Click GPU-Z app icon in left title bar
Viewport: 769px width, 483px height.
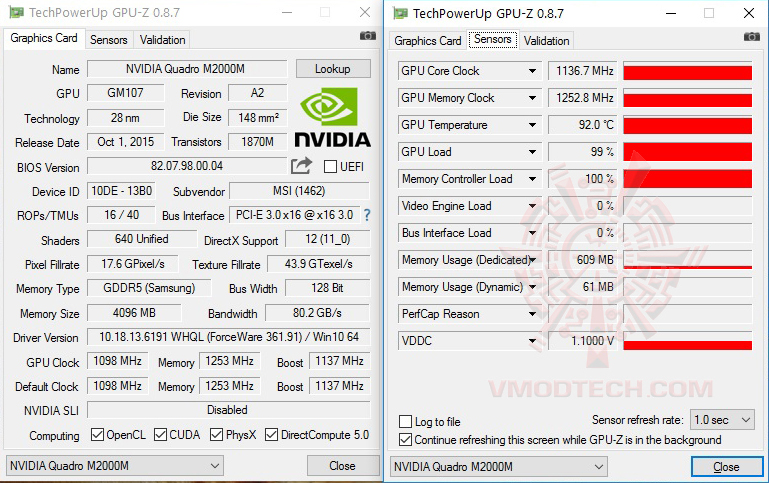(14, 12)
